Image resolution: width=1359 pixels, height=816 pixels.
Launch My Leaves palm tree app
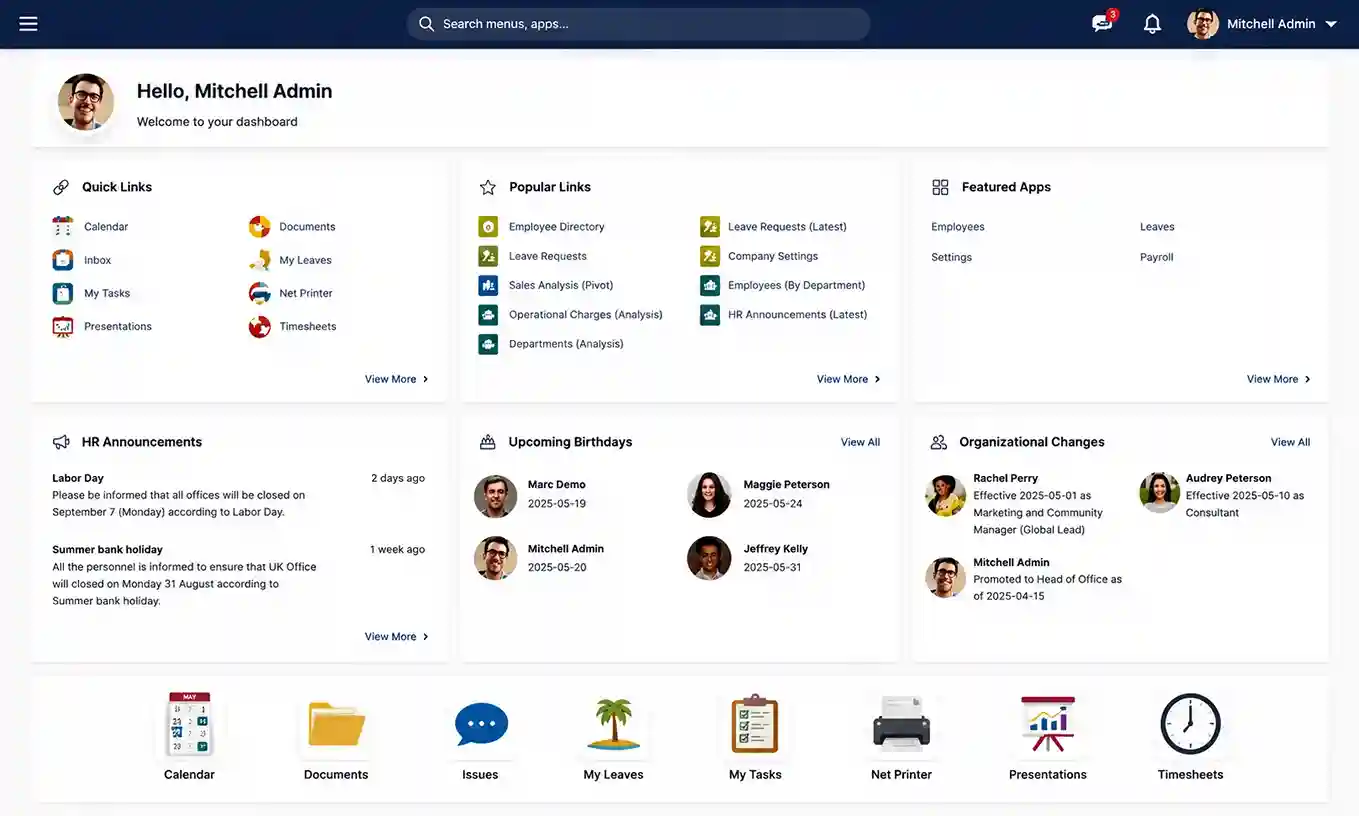coord(613,737)
